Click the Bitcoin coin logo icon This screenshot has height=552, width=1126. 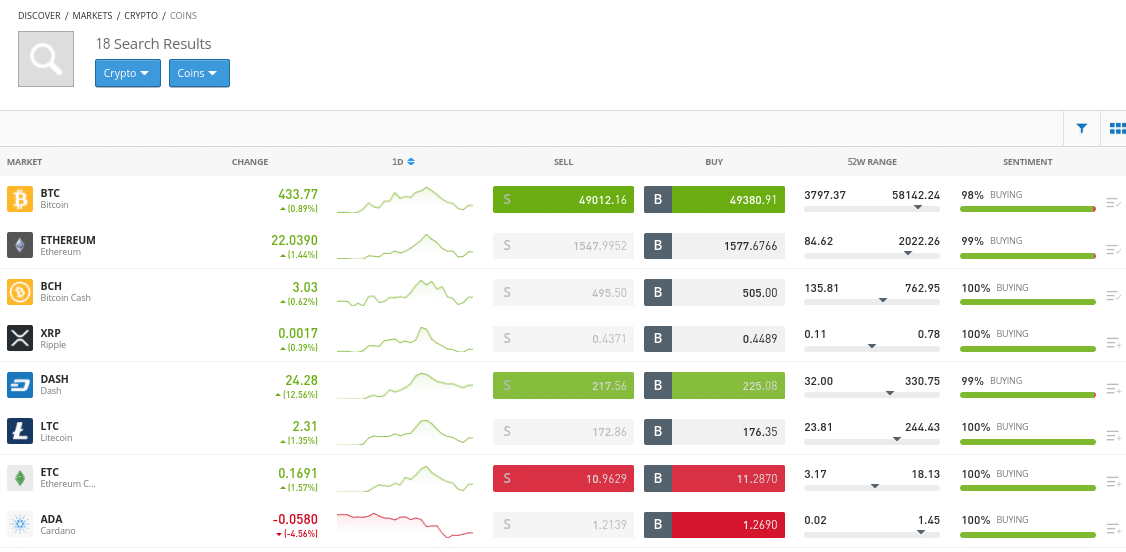pos(20,199)
